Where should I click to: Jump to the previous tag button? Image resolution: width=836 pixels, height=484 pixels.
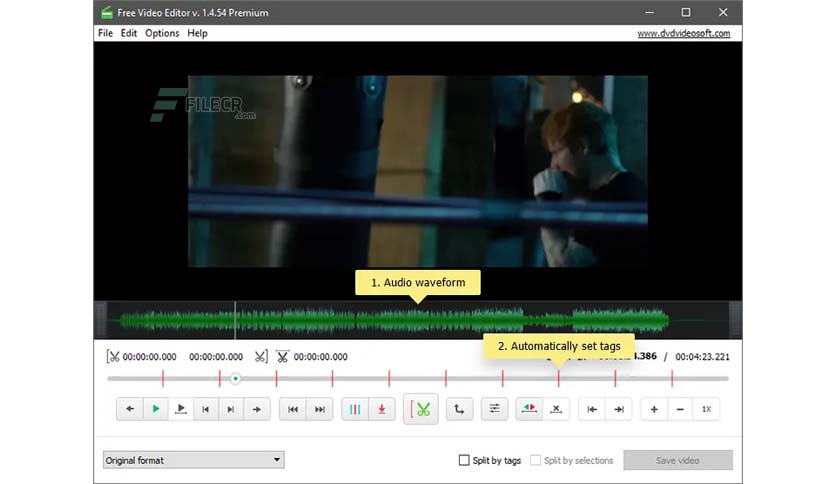[x=293, y=409]
